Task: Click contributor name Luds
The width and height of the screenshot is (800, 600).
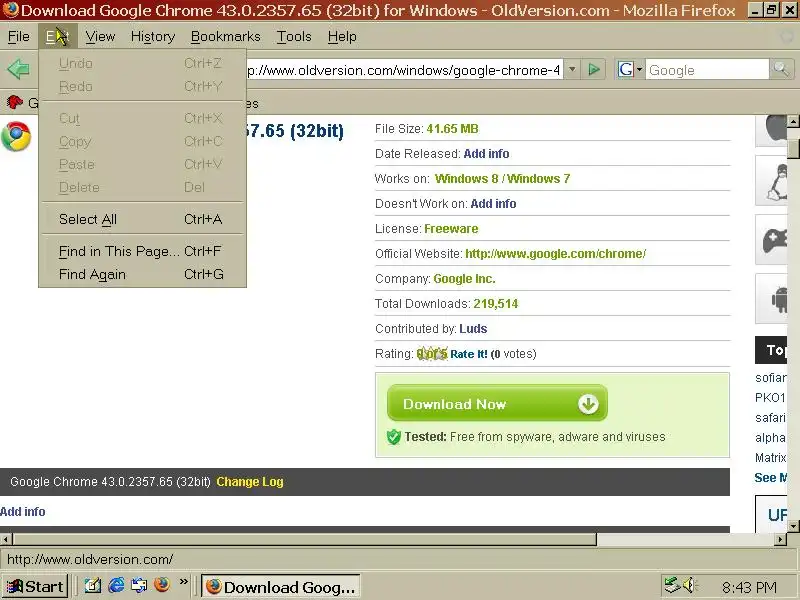Action: 473,329
